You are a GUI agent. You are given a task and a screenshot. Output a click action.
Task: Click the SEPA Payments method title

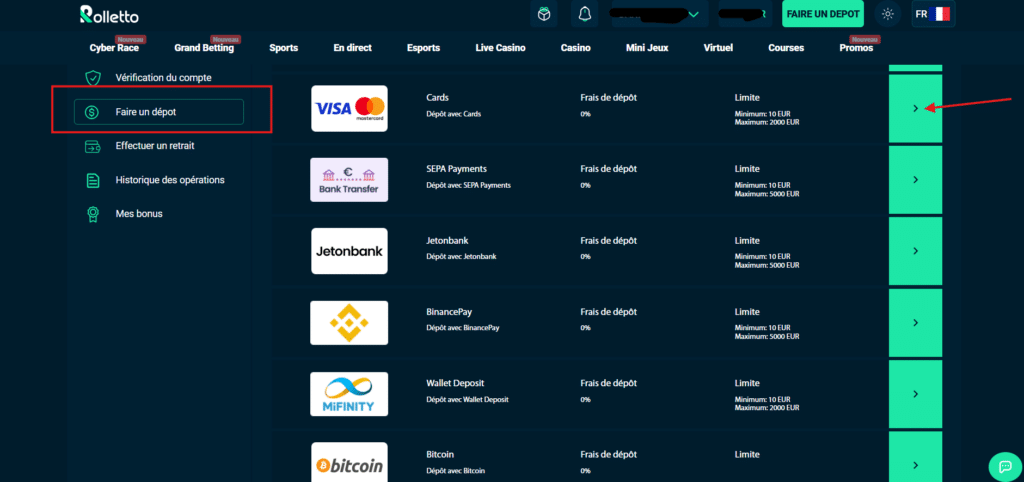pyautogui.click(x=456, y=169)
